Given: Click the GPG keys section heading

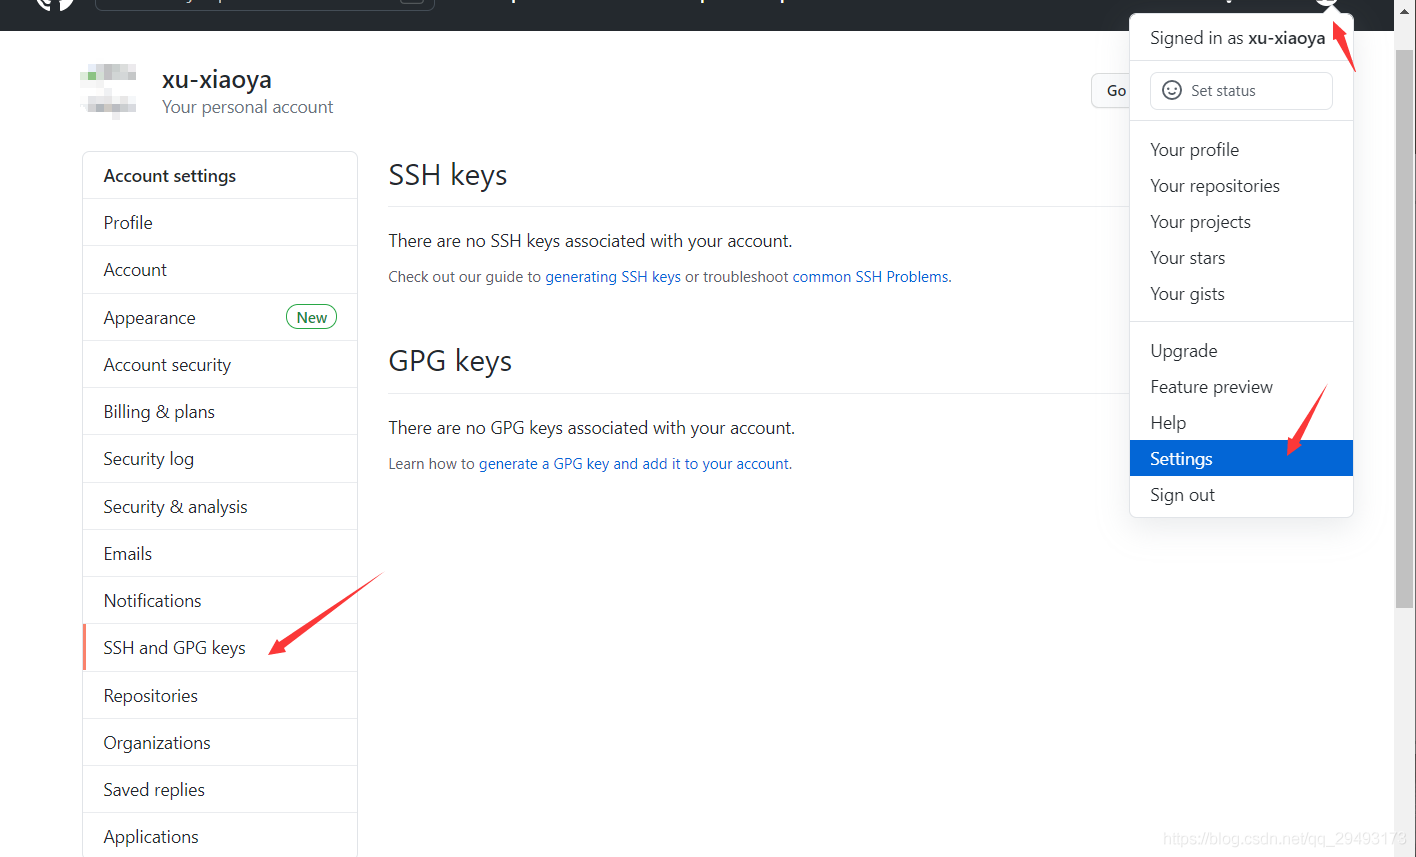Looking at the screenshot, I should click(x=450, y=361).
